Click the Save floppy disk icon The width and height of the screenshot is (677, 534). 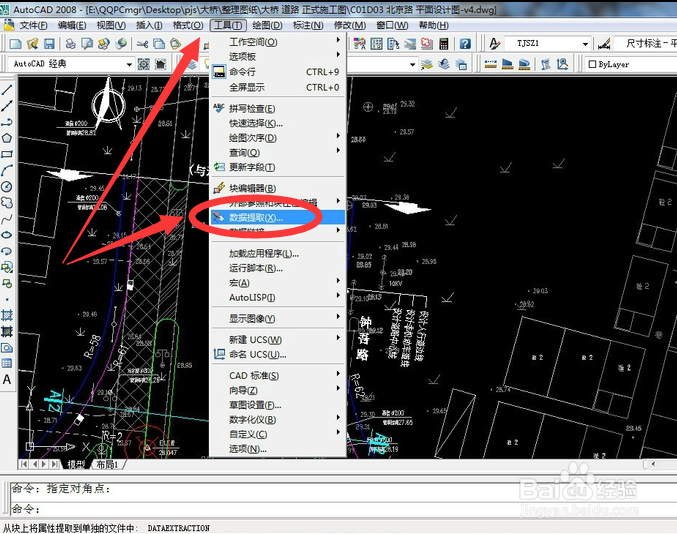(49, 44)
